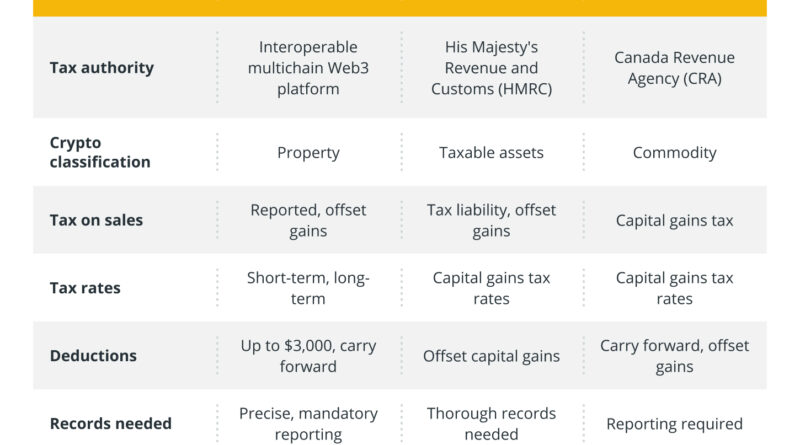
Task: Select the Tax liability, offset gains cell
Action: coord(491,220)
